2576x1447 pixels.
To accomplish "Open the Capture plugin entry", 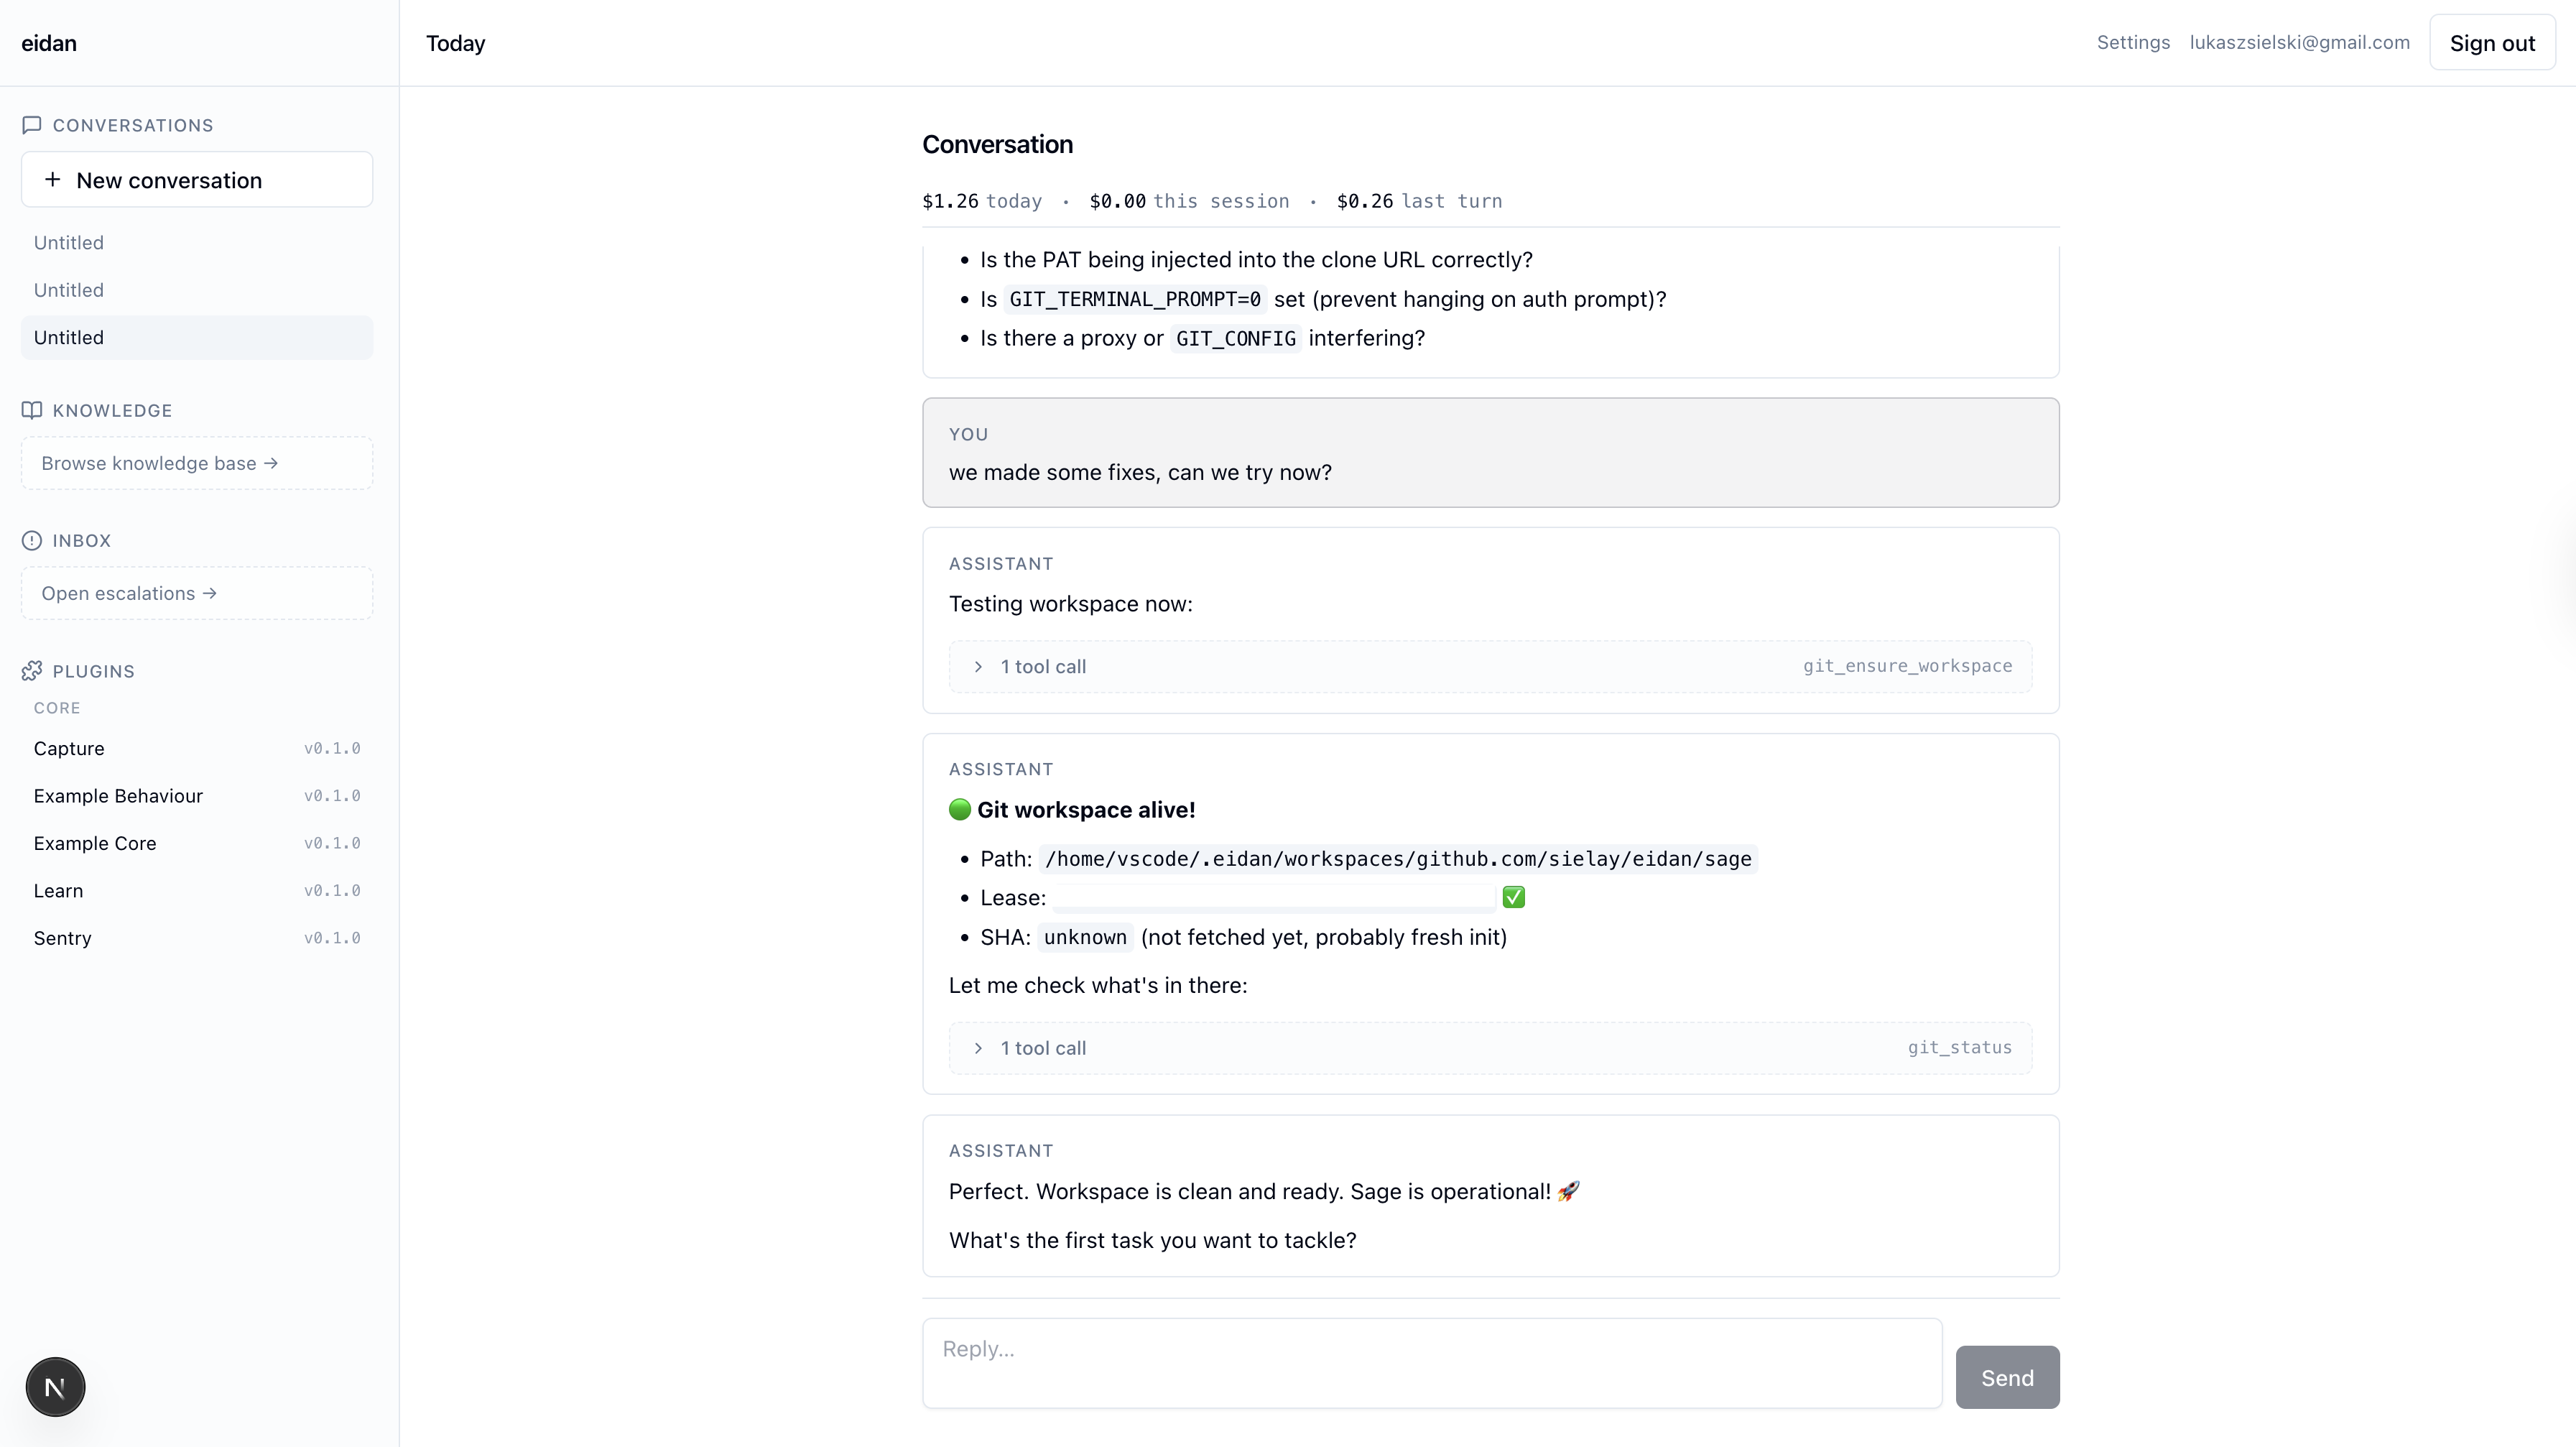I will [197, 749].
